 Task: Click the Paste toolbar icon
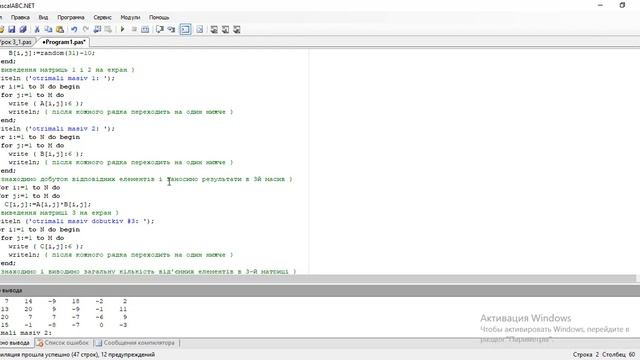click(x=60, y=29)
